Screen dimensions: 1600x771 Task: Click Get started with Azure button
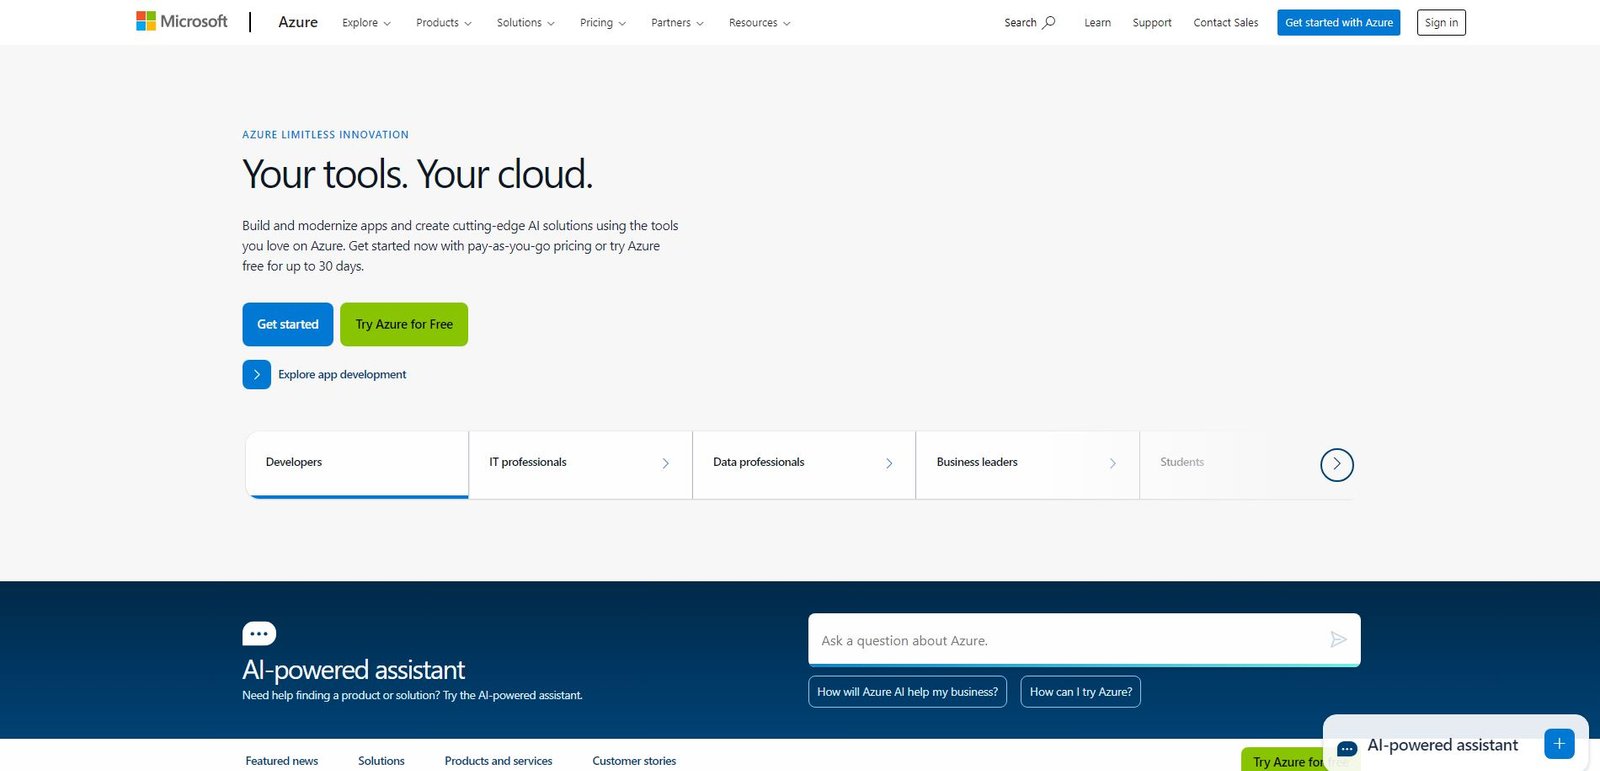(1339, 22)
